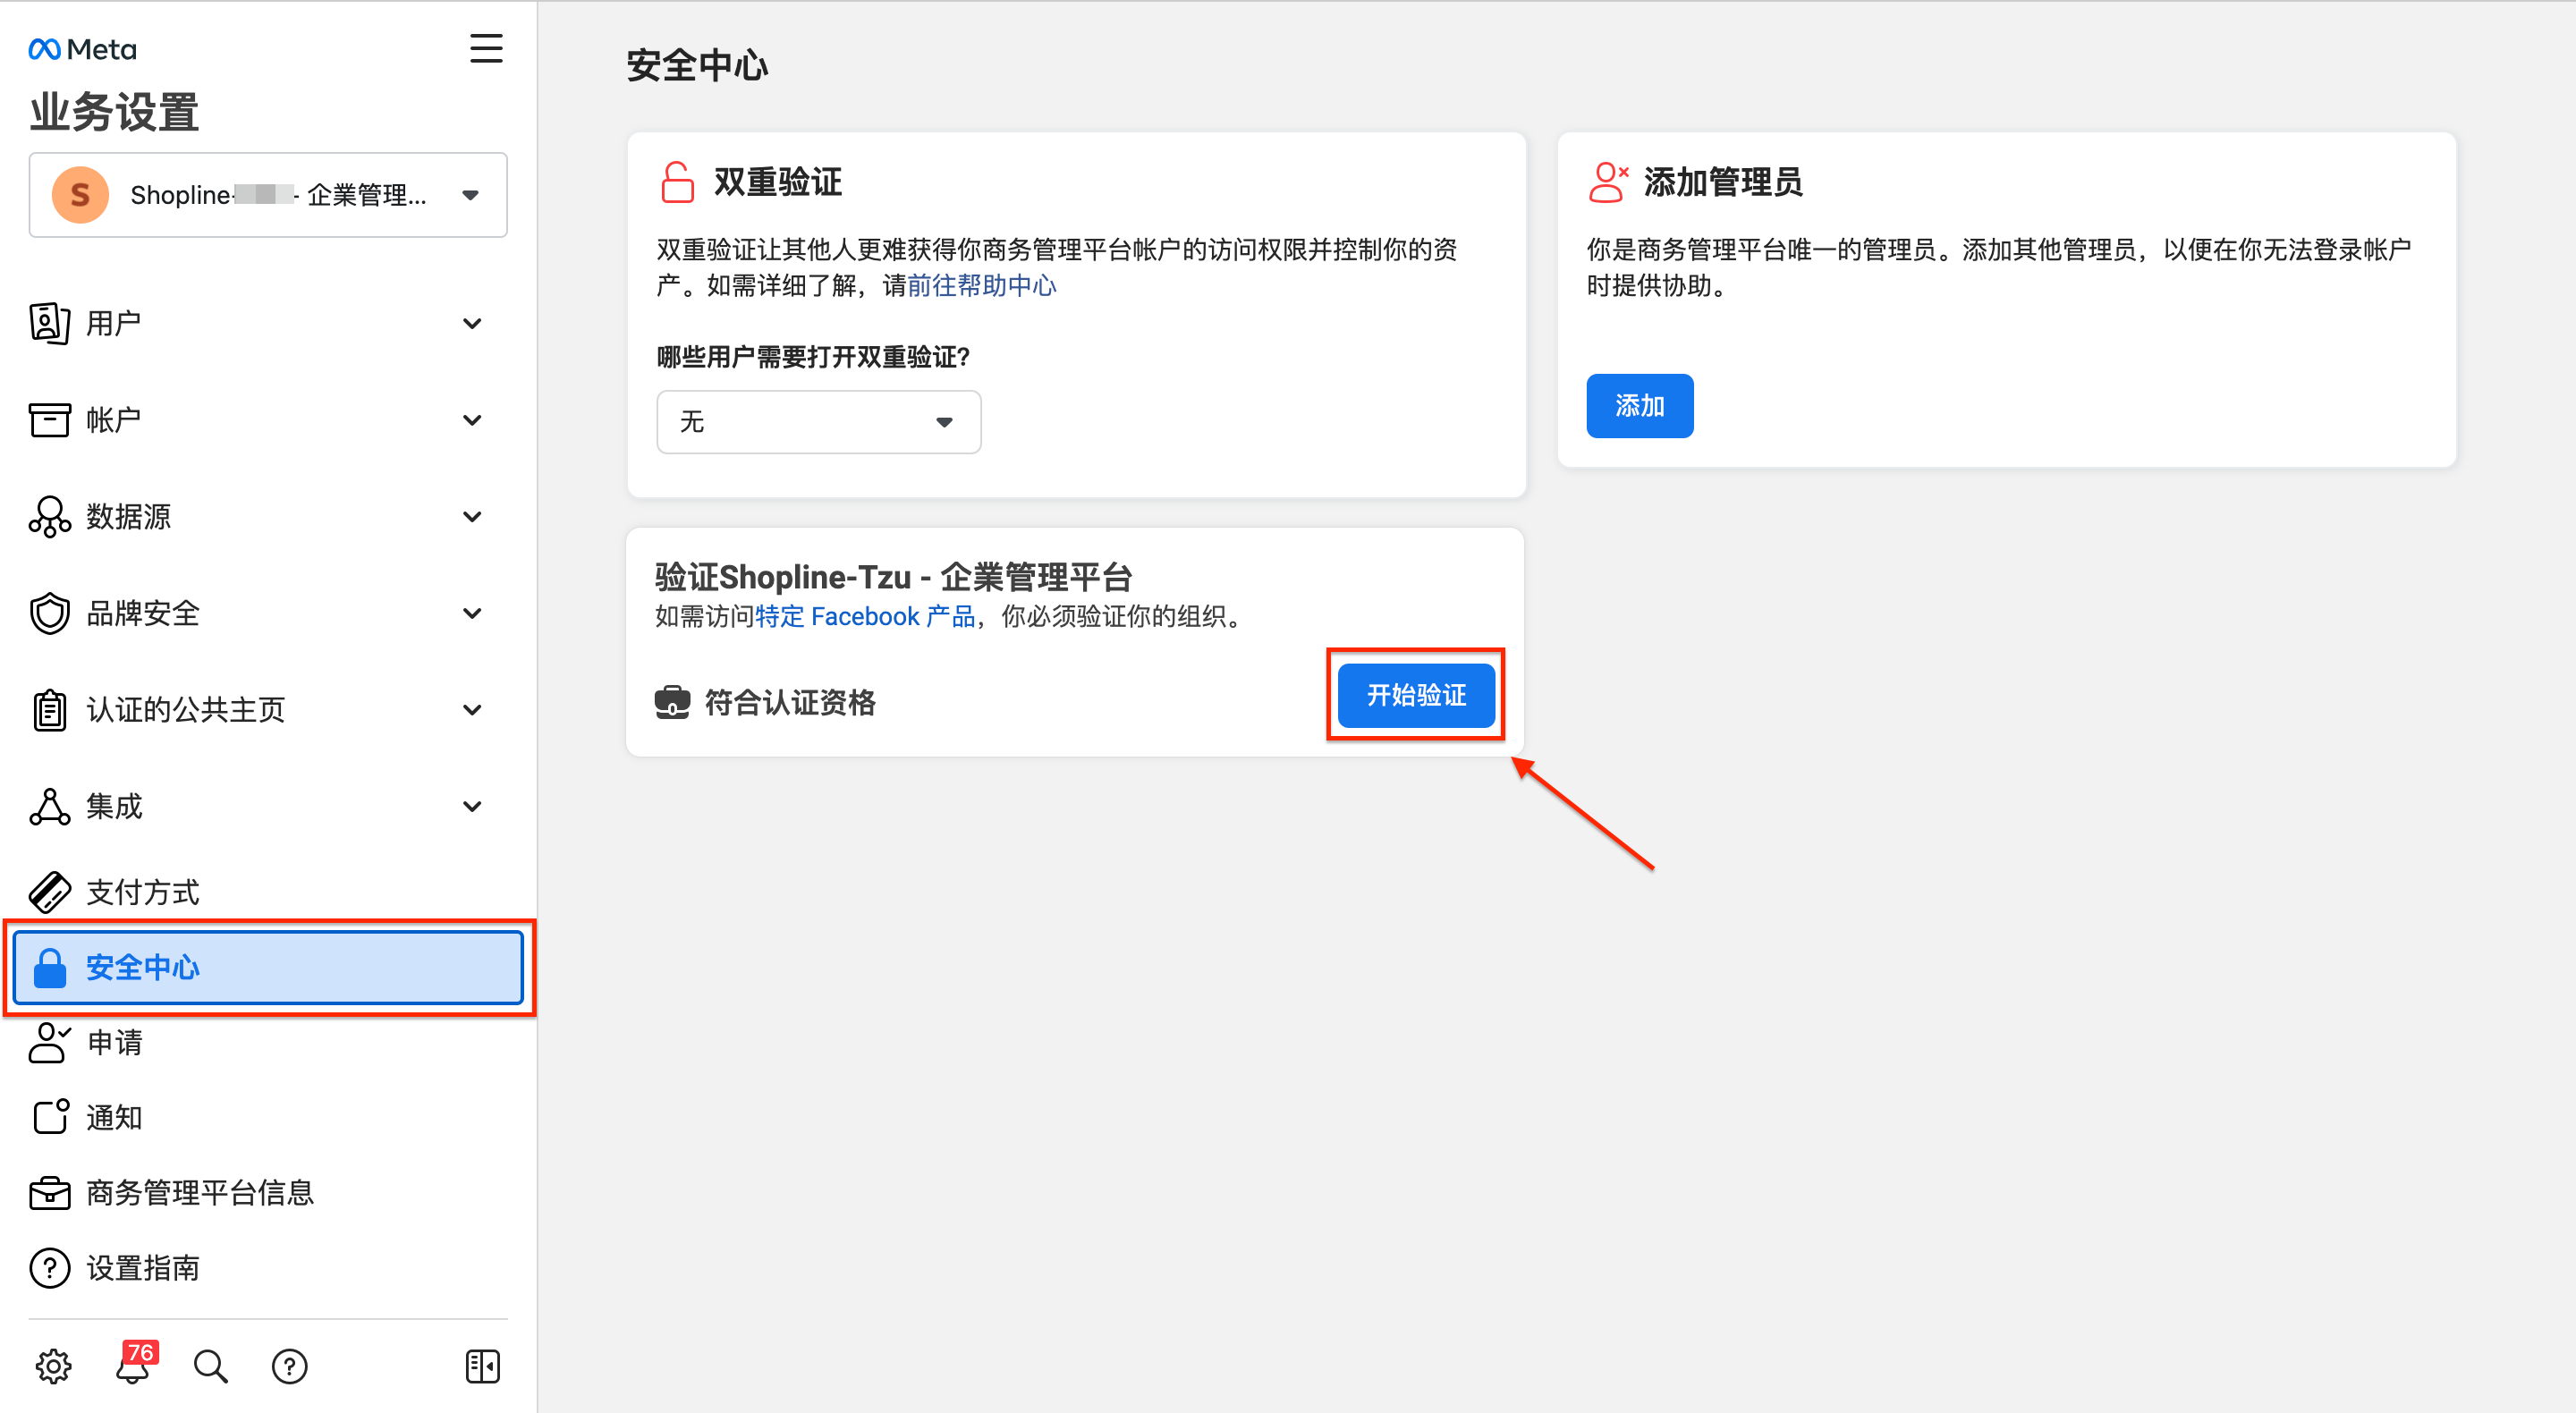Click the orange S account avatar

(x=80, y=195)
